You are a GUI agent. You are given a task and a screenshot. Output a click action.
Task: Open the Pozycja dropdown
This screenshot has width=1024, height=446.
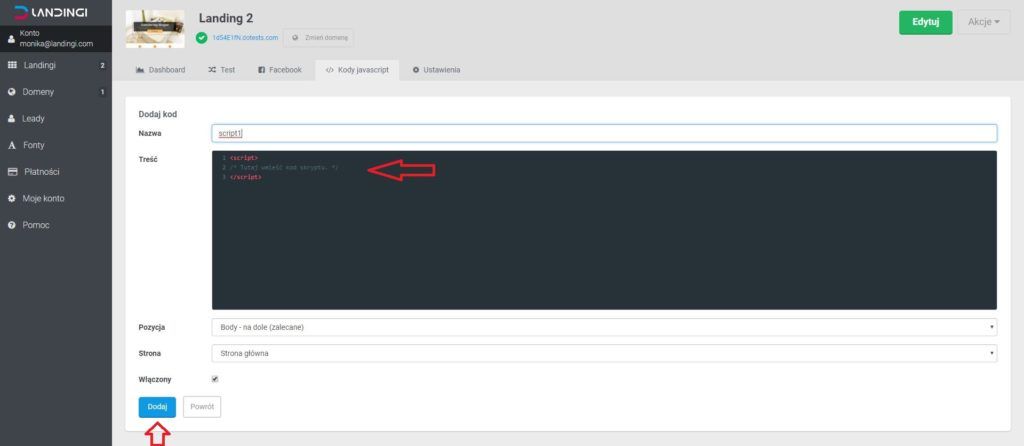click(604, 327)
